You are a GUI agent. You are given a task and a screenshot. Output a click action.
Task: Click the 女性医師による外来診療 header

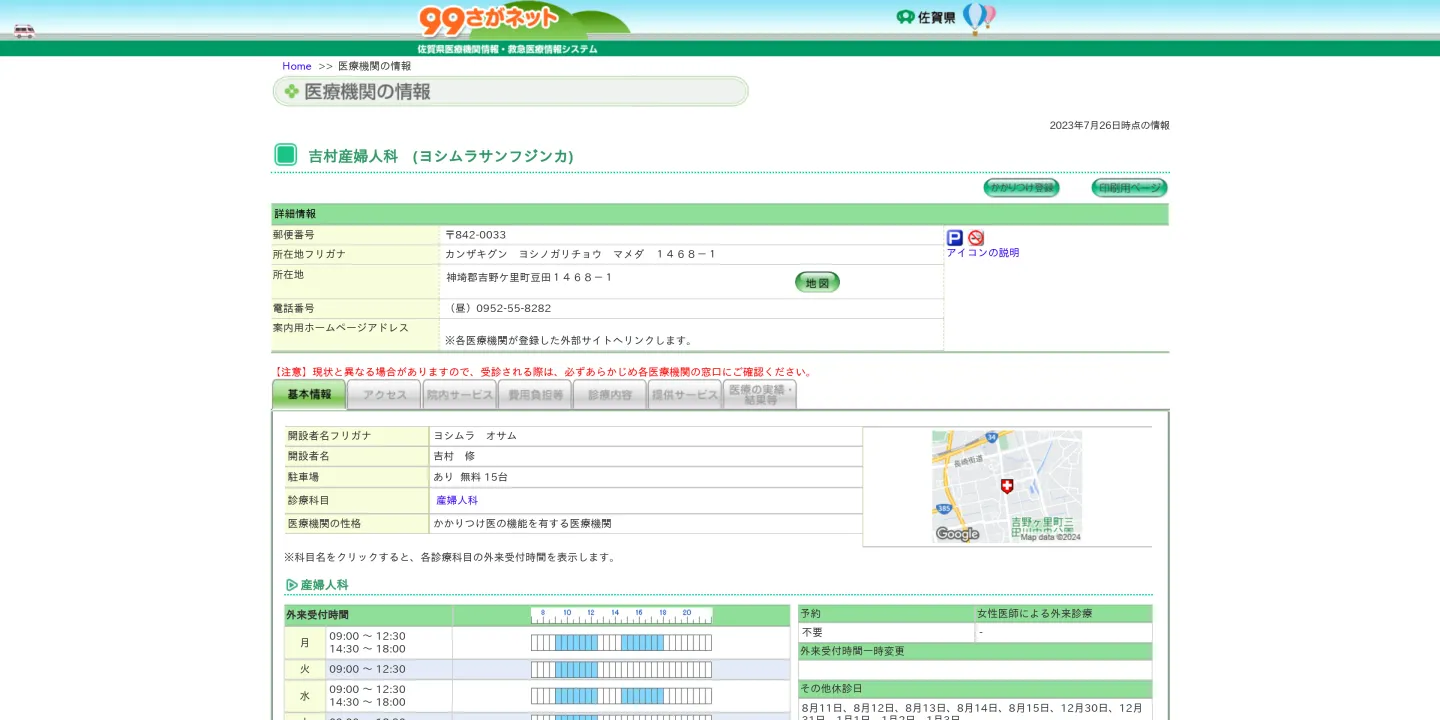pyautogui.click(x=1064, y=613)
